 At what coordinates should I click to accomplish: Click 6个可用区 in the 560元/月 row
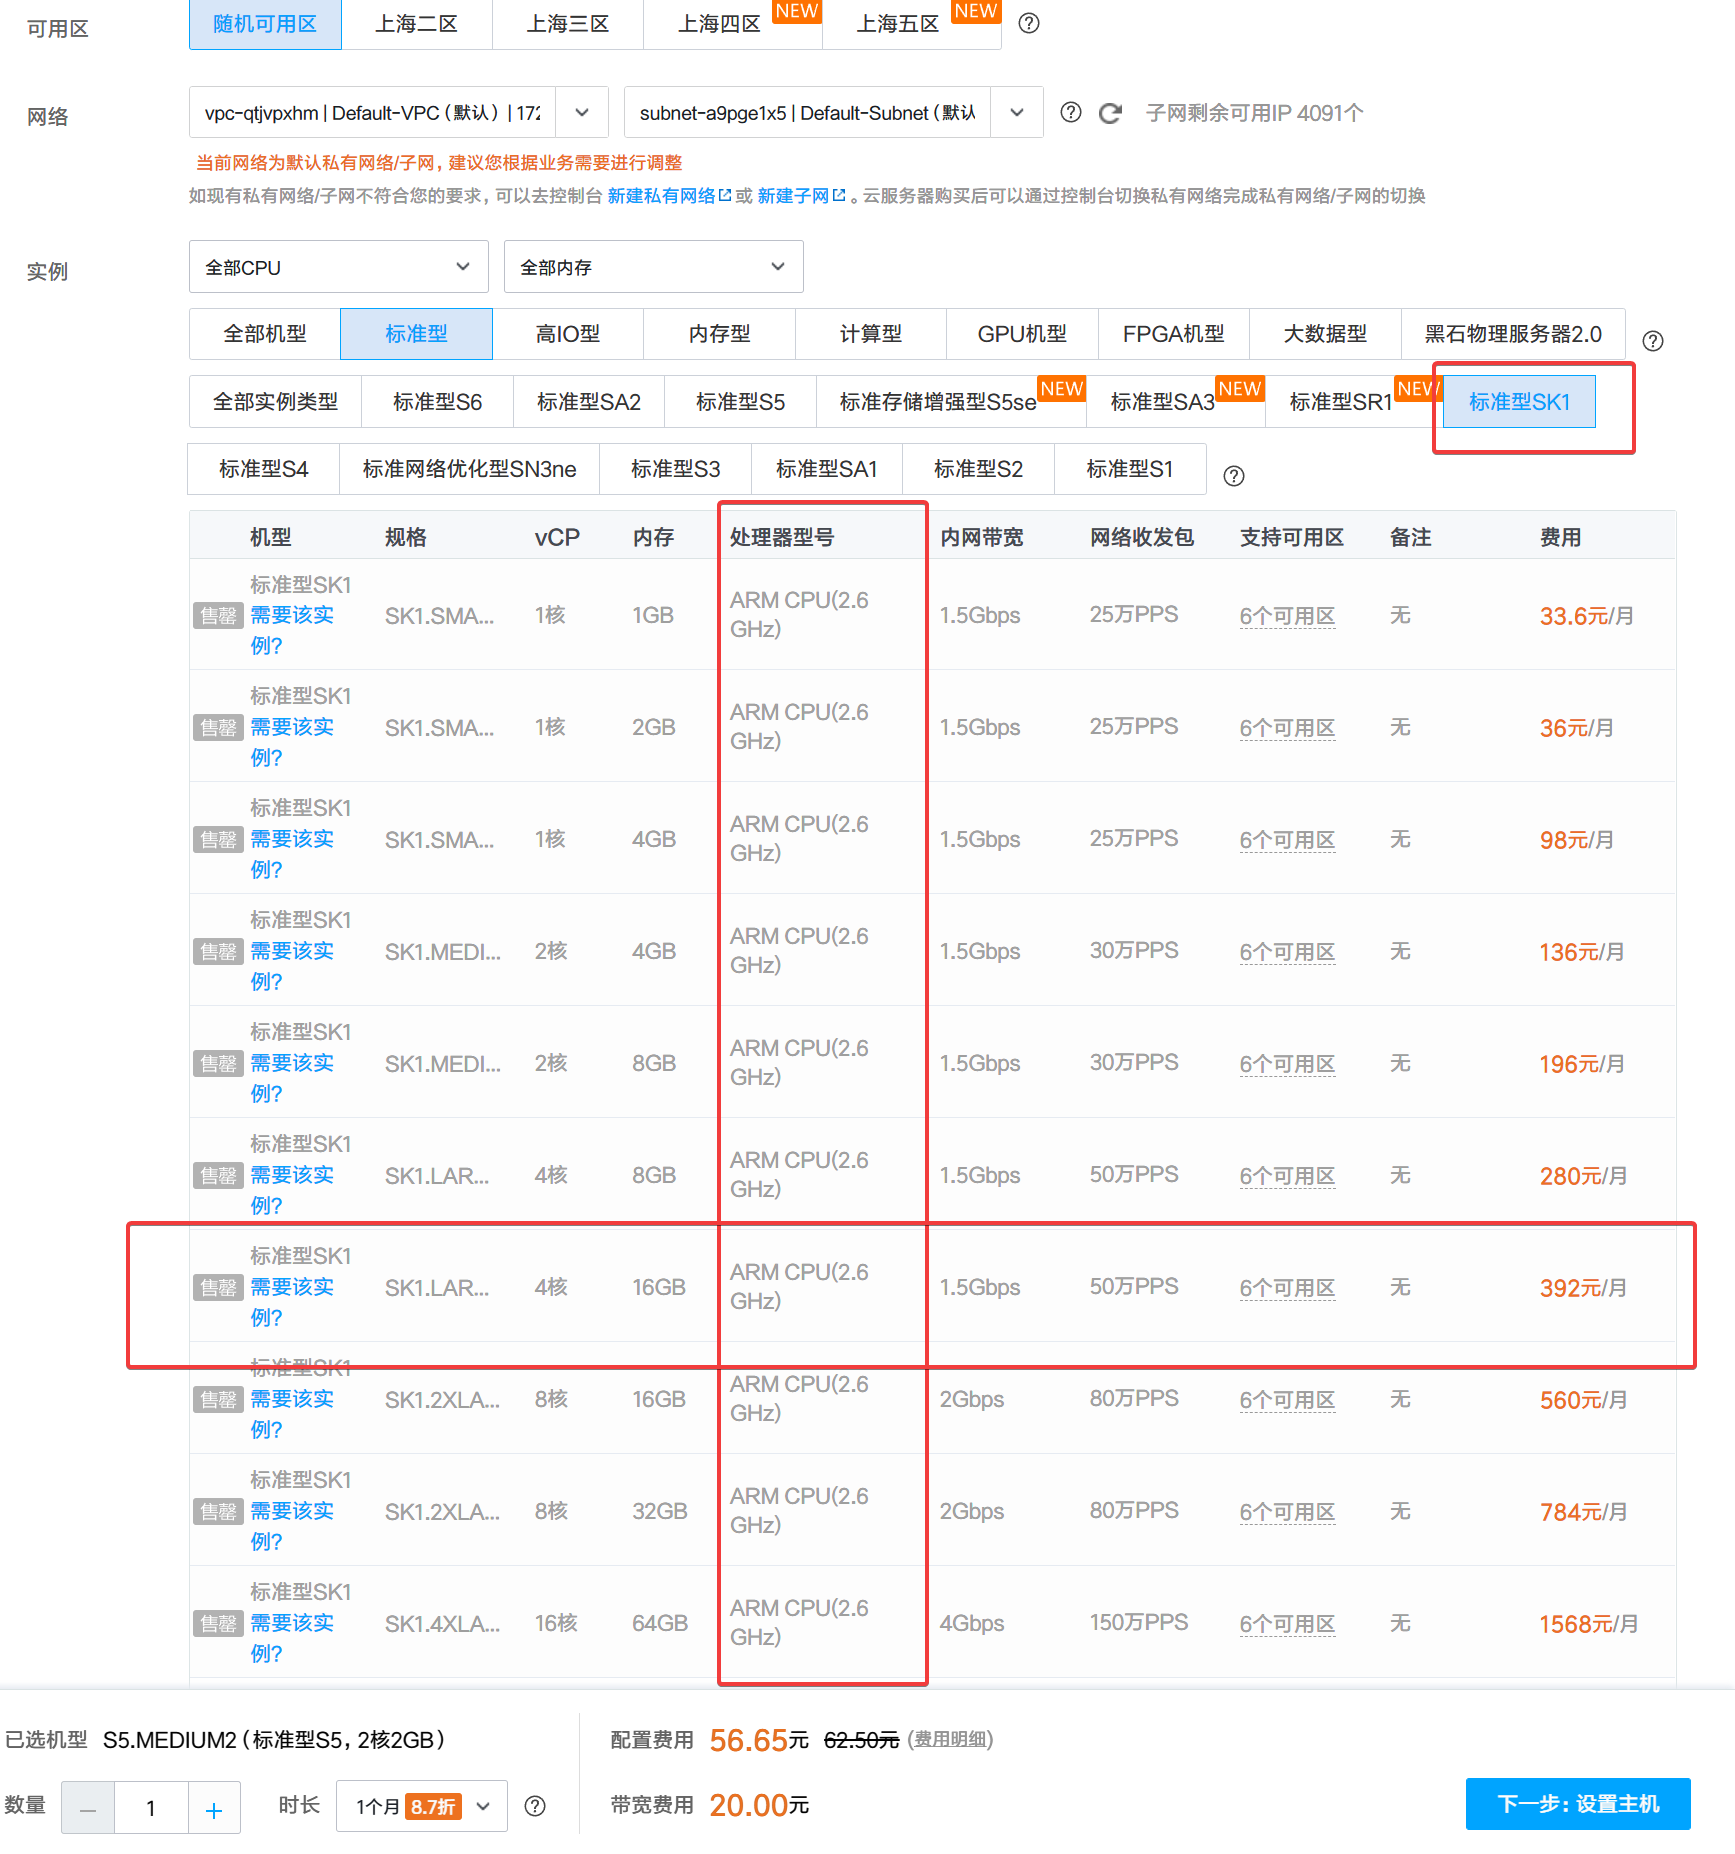click(x=1287, y=1400)
